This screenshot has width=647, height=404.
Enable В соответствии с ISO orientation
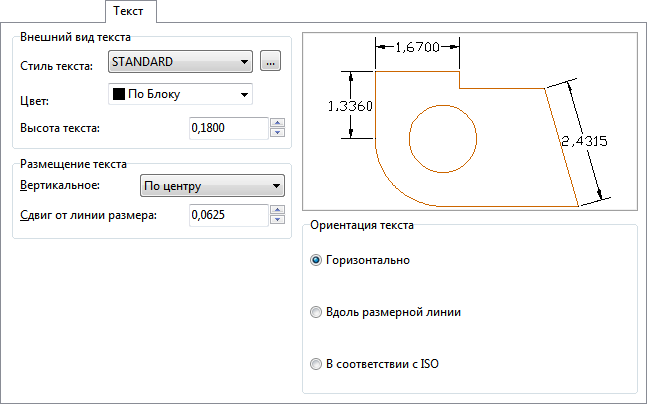click(317, 364)
